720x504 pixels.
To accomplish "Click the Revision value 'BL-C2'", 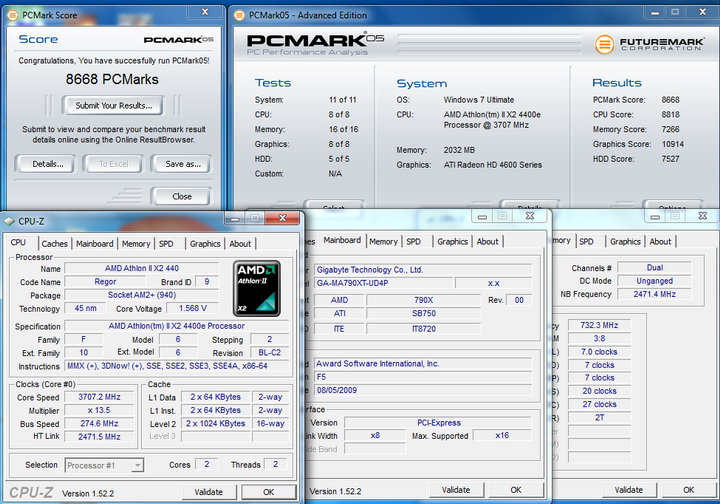I will [x=270, y=353].
